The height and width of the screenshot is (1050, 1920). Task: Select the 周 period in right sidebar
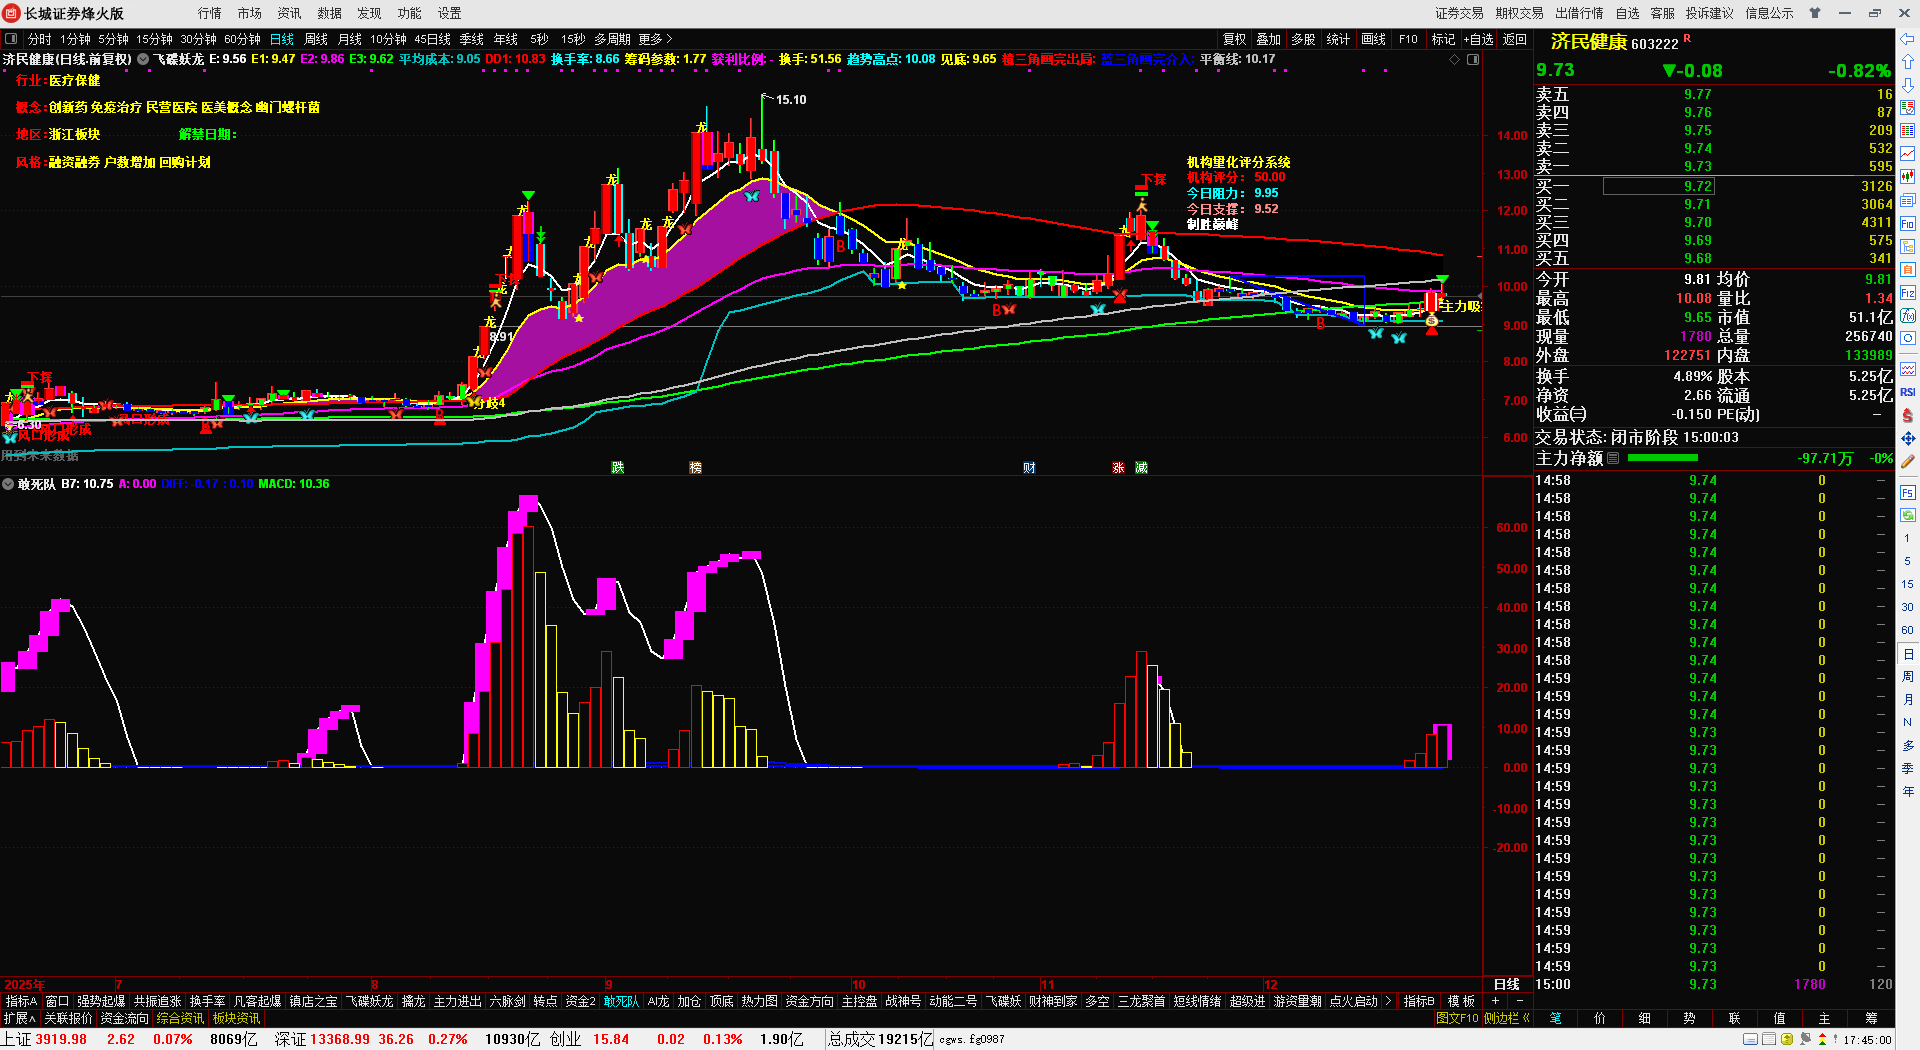click(x=1908, y=677)
